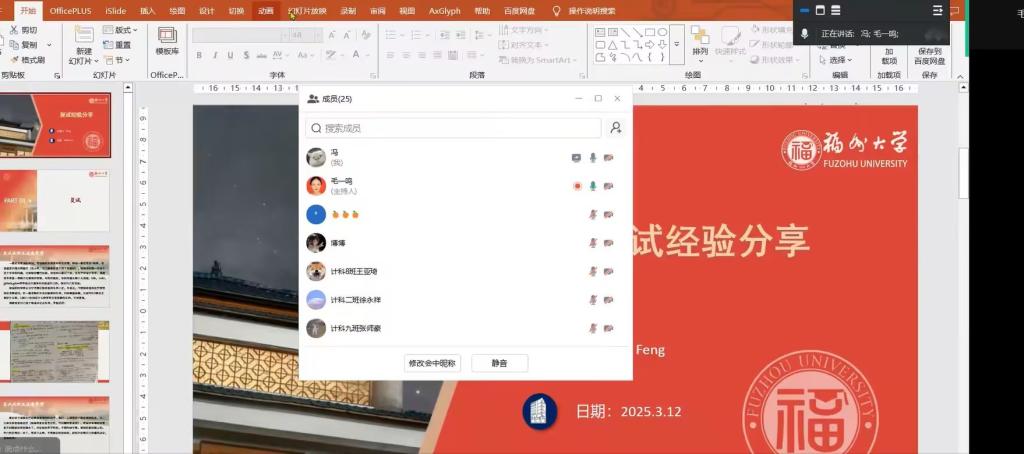Click the recording indicator next to 毛一鸣
This screenshot has width=1024, height=454.
click(x=577, y=186)
